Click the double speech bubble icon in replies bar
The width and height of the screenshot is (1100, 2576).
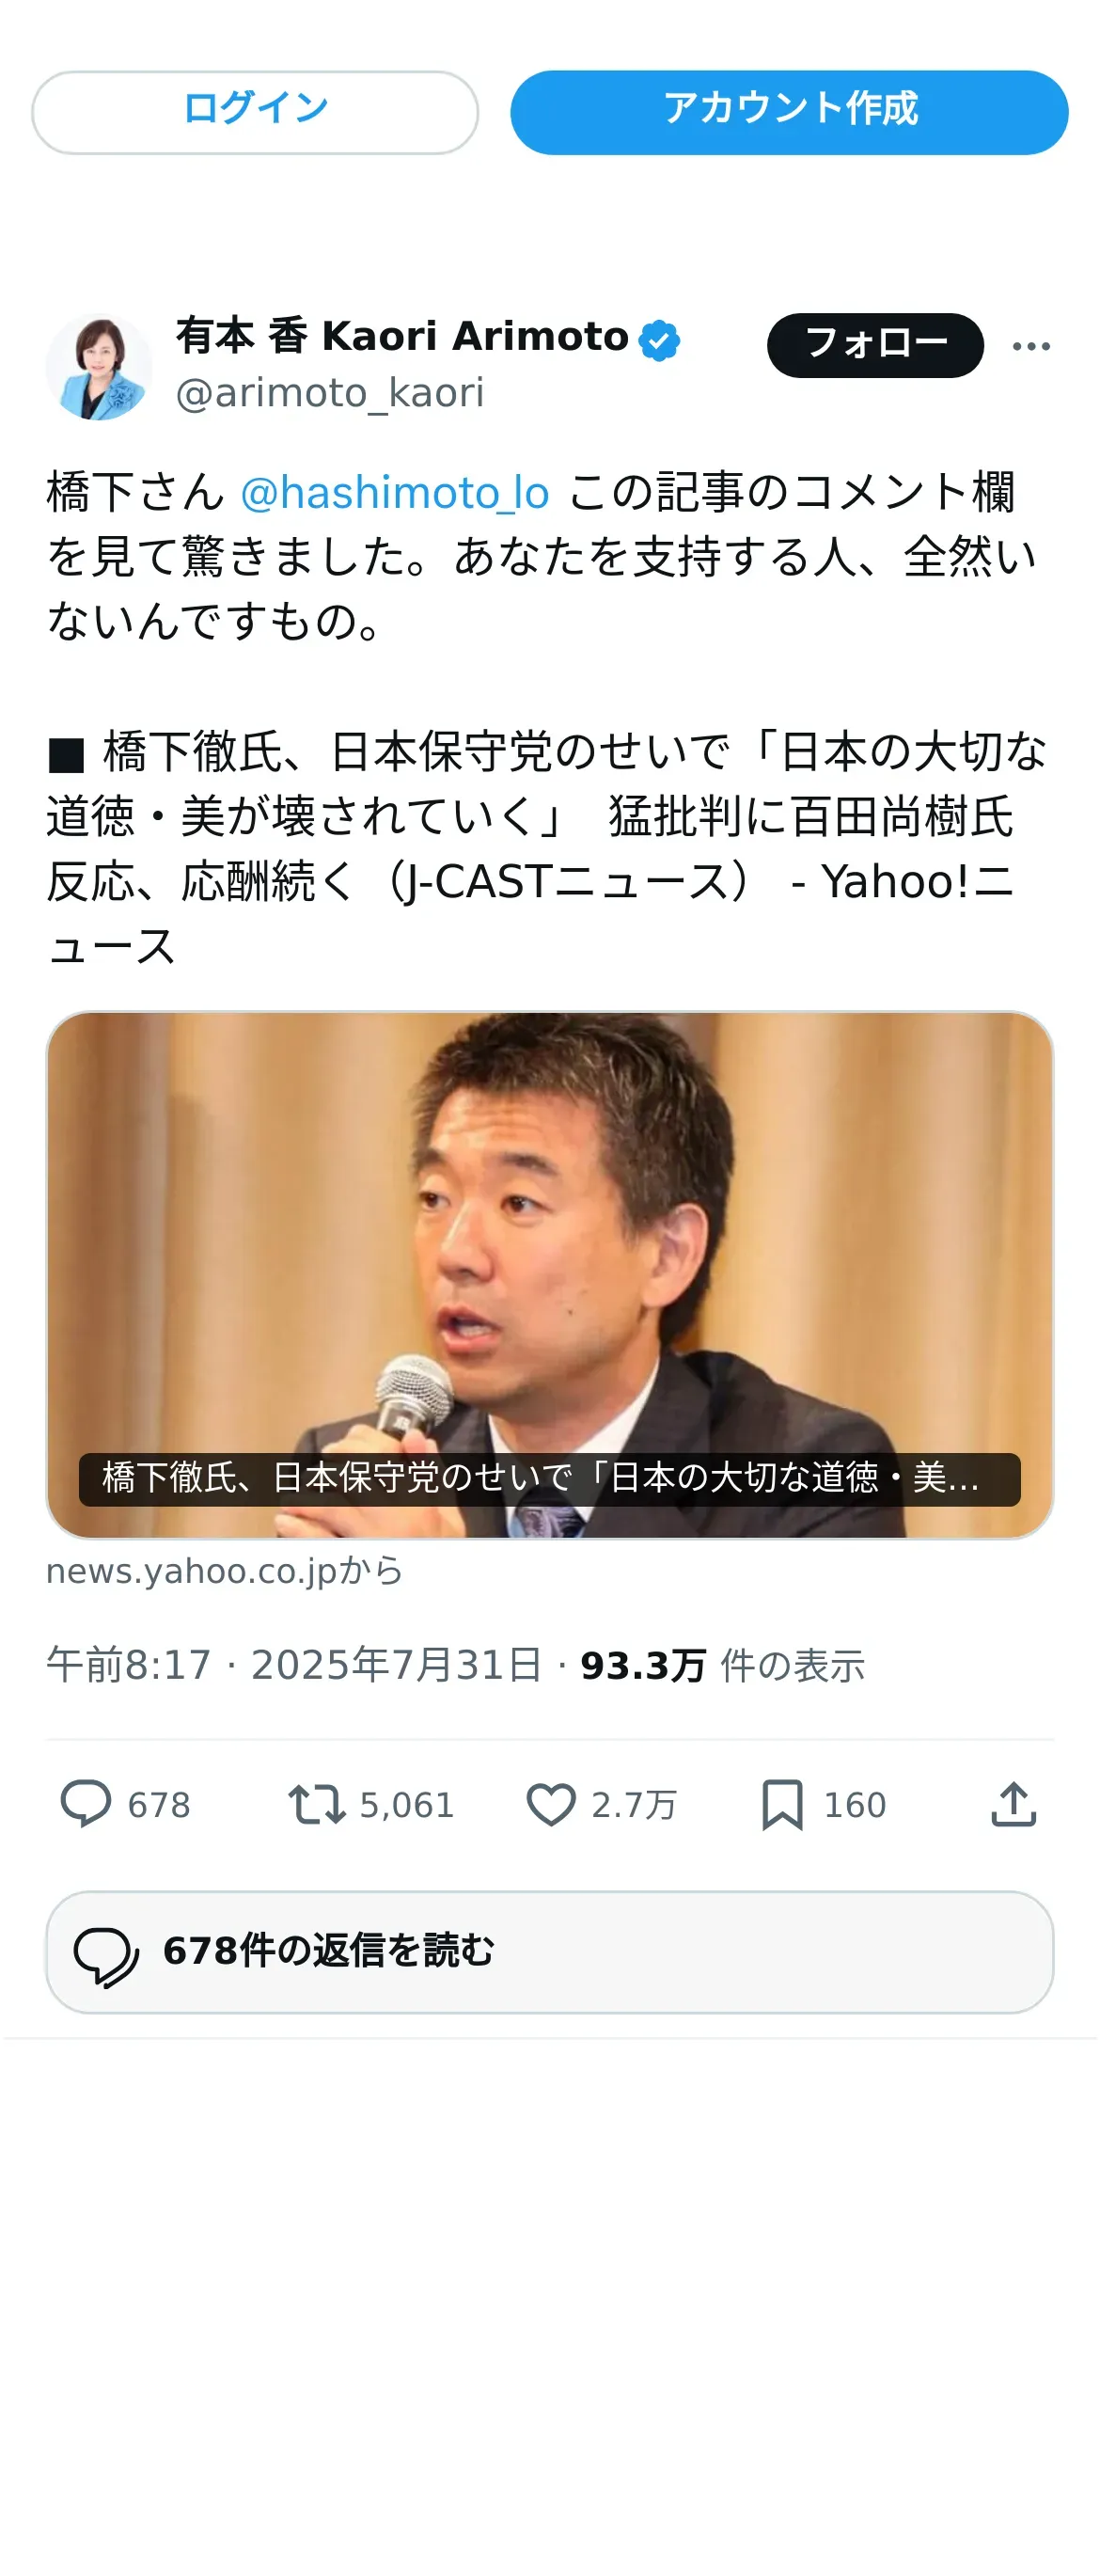click(107, 1955)
